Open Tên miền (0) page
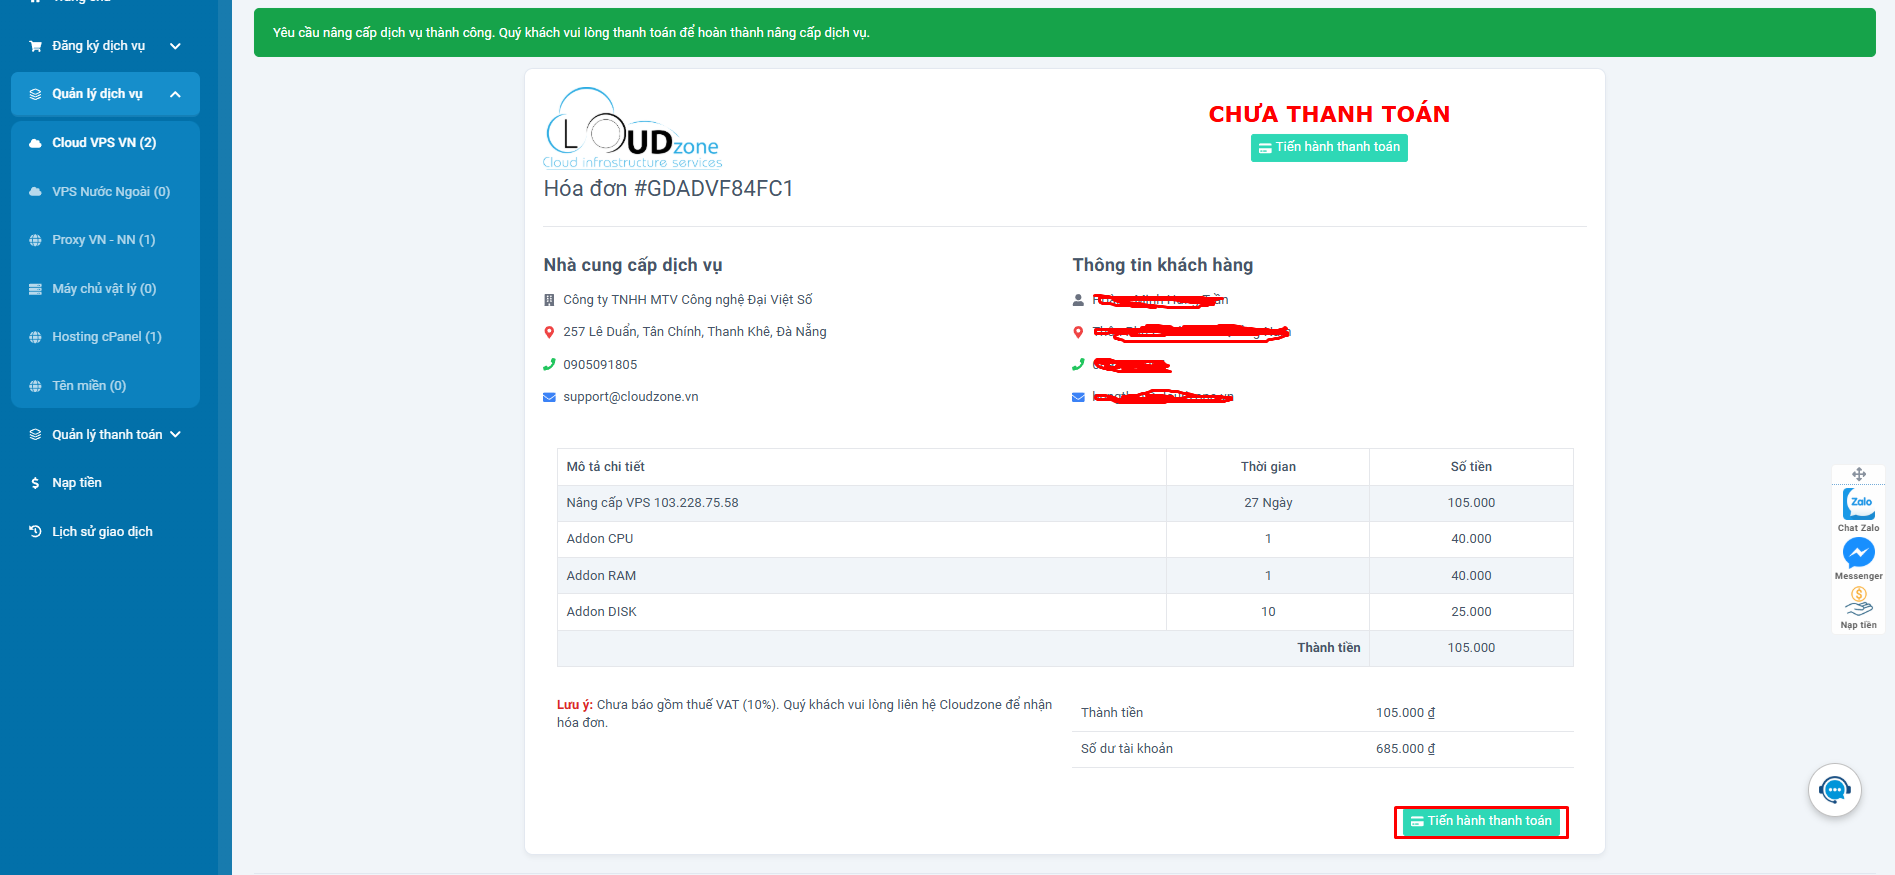Screen dimensions: 1895x875 (89, 386)
